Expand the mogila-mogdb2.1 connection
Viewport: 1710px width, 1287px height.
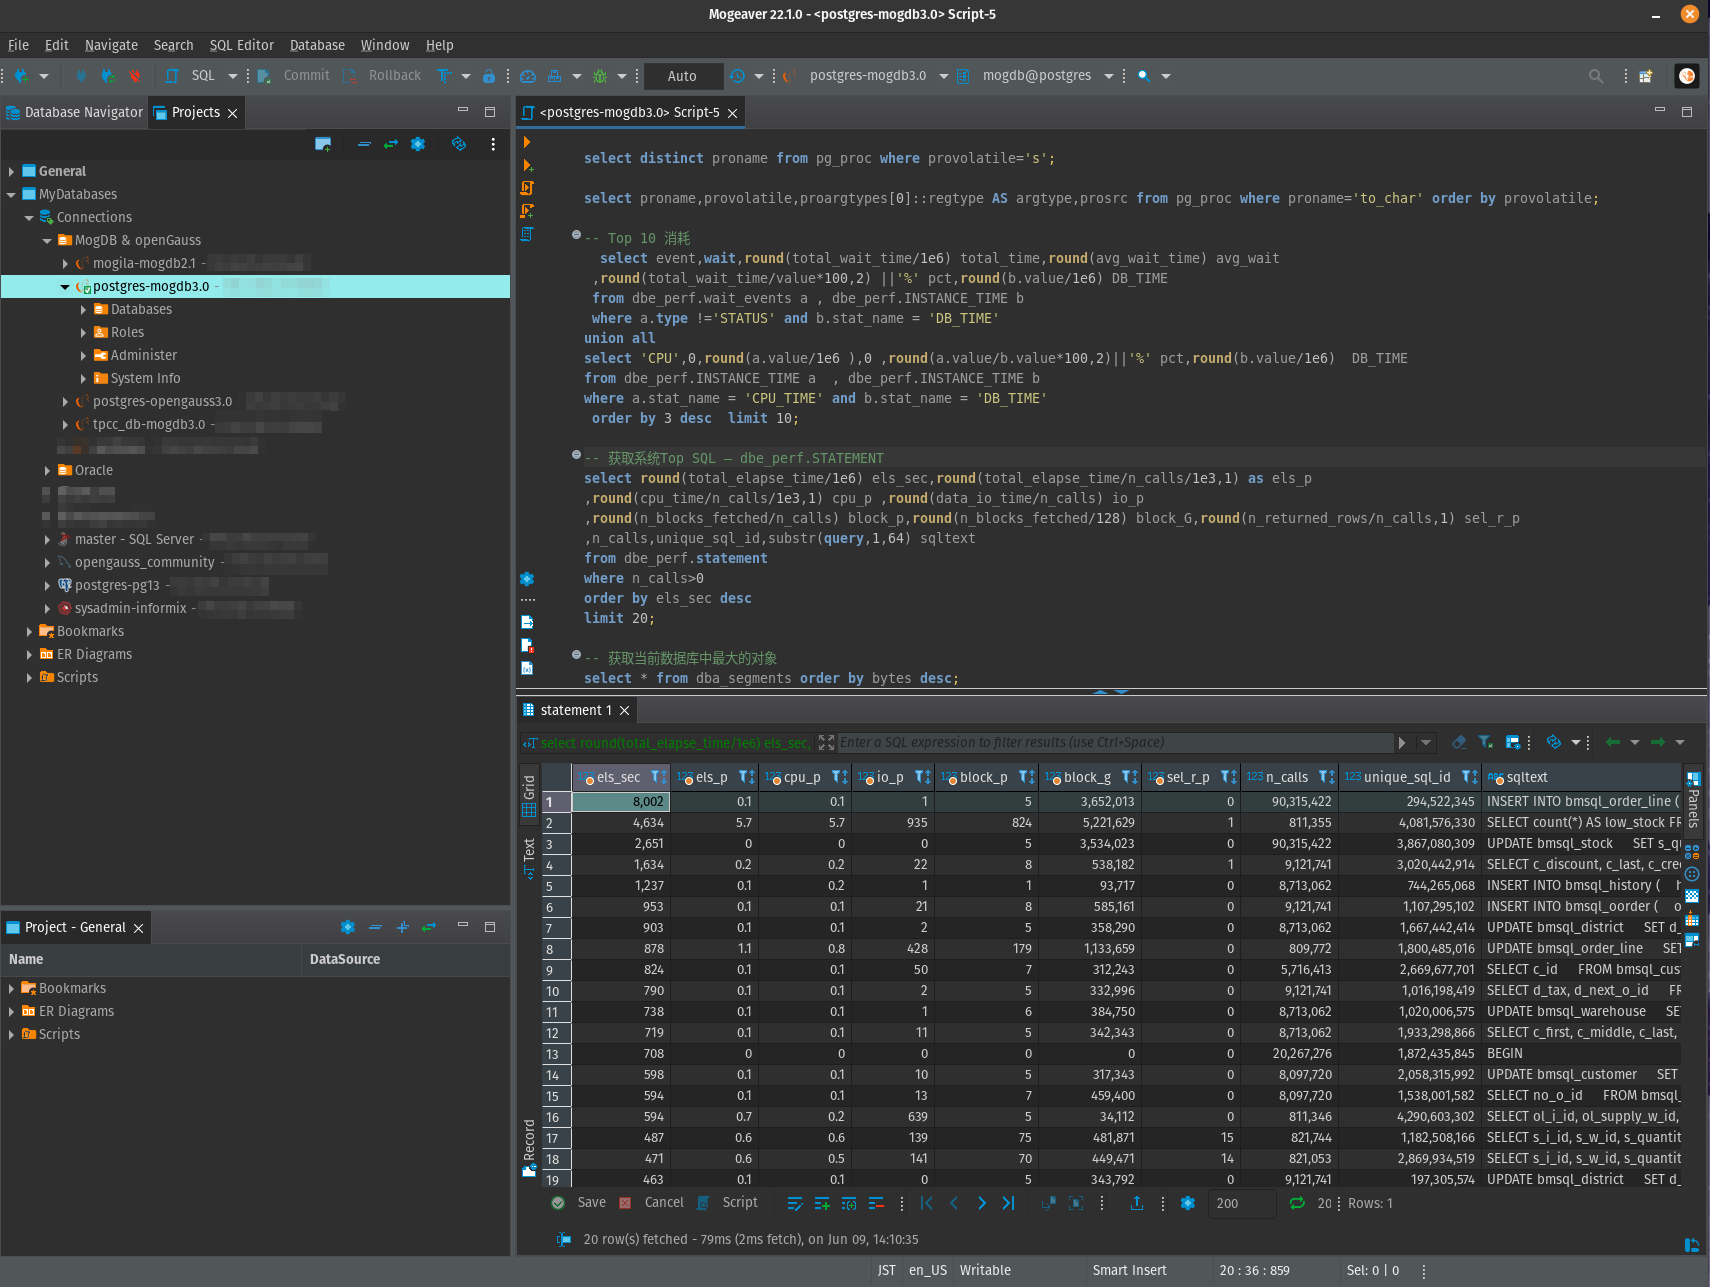65,263
